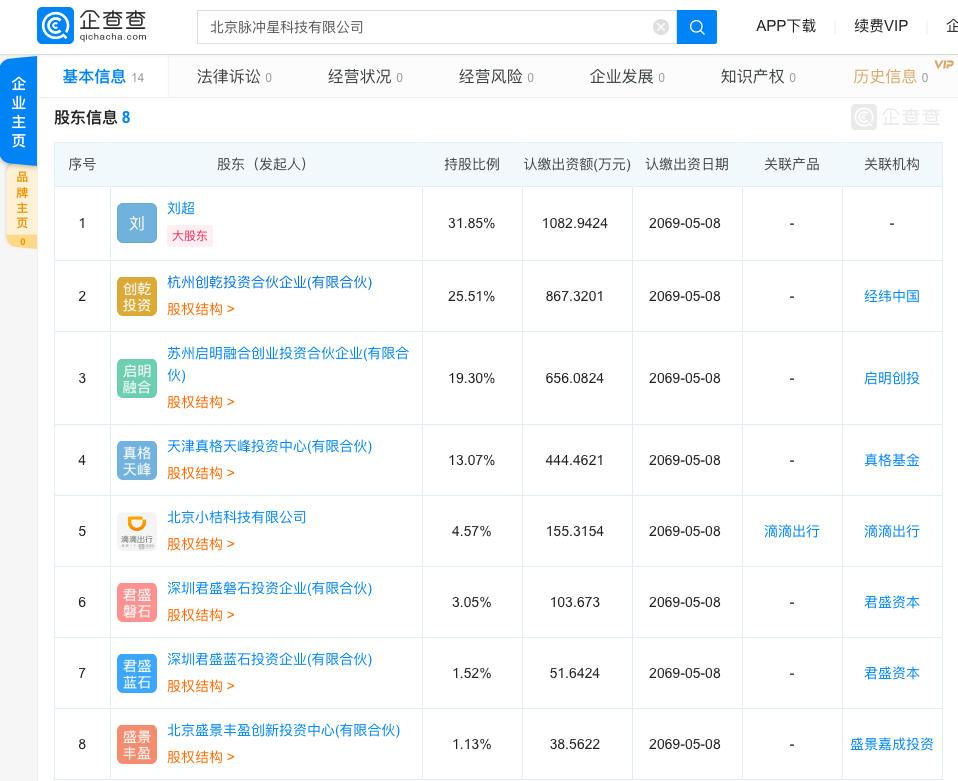Click the 刘 avatar icon

tap(137, 223)
